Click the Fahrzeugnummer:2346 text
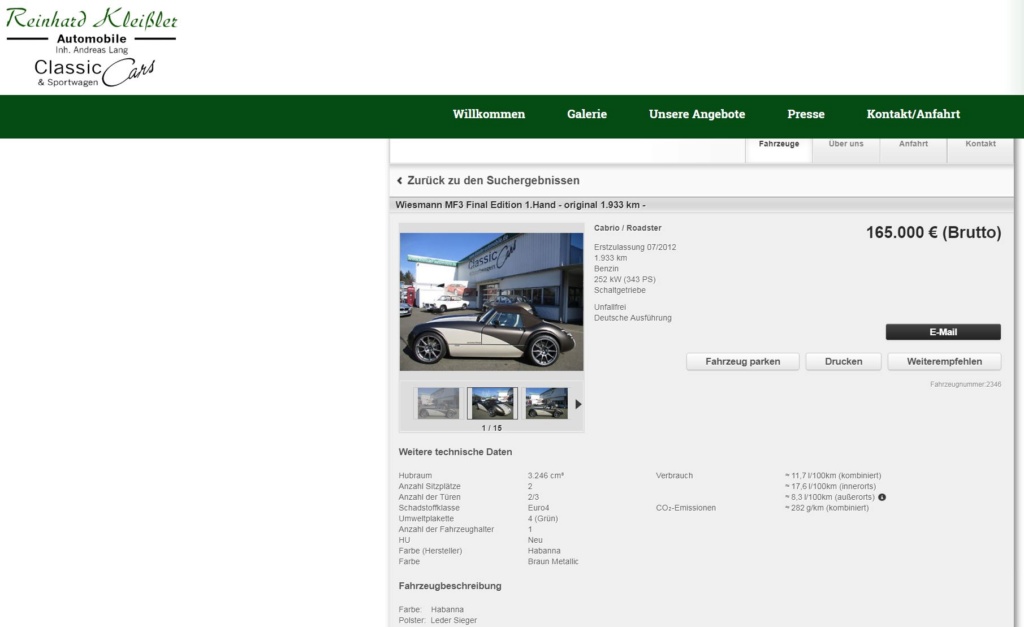This screenshot has width=1024, height=627. [965, 385]
